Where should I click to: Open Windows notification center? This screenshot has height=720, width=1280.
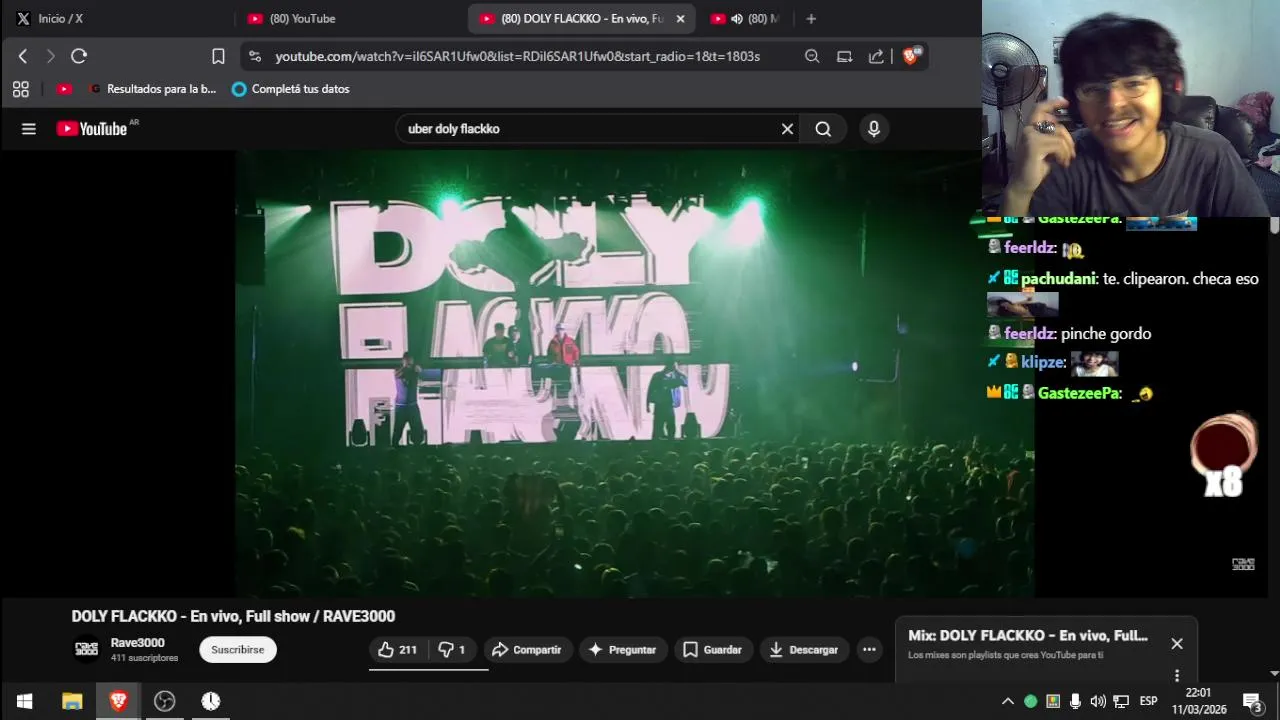tap(1252, 701)
